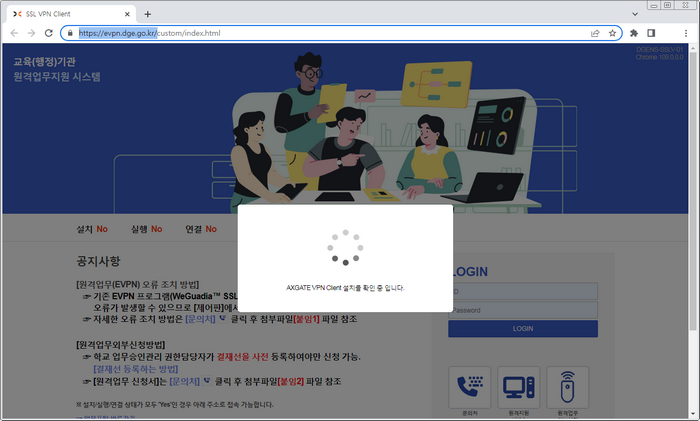Bookmark this page with the star icon
This screenshot has height=421, width=700.
[612, 33]
